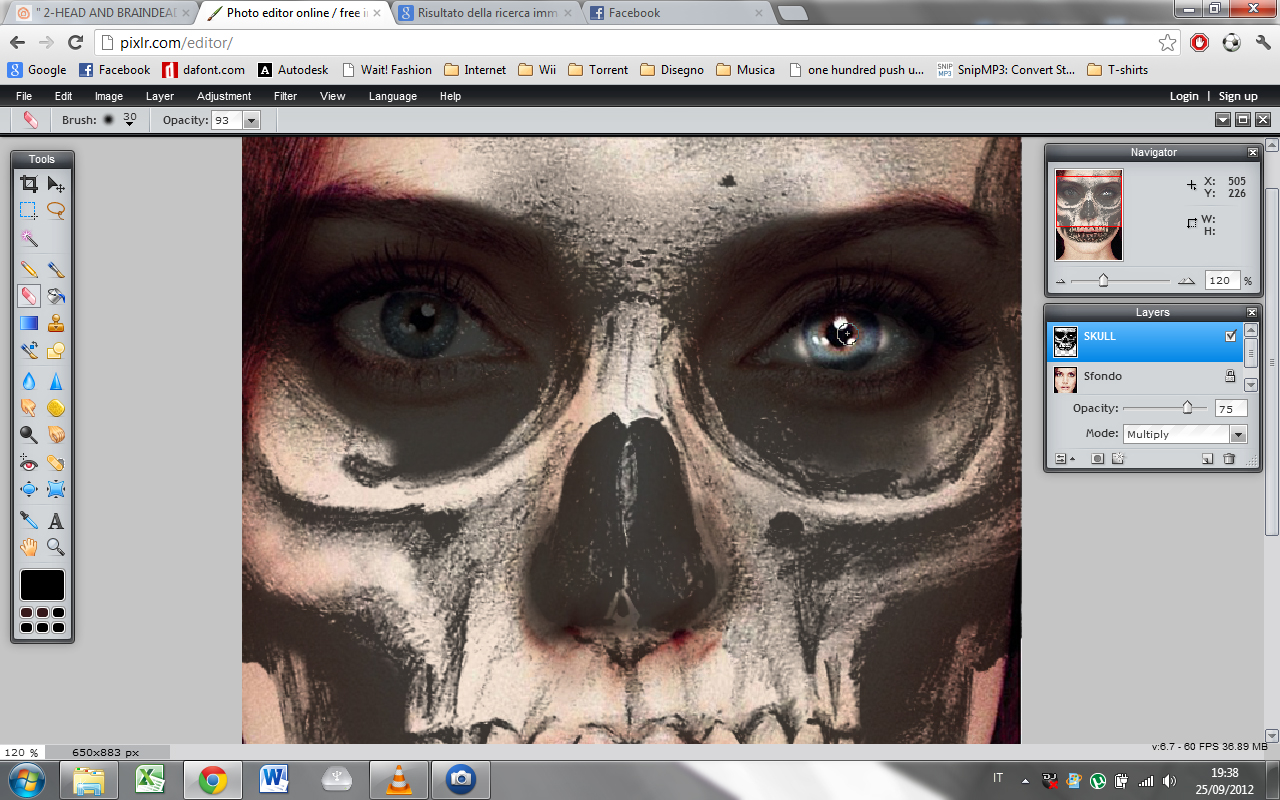1280x800 pixels.
Task: Click the Navigator zoom percentage field
Action: coord(1221,281)
